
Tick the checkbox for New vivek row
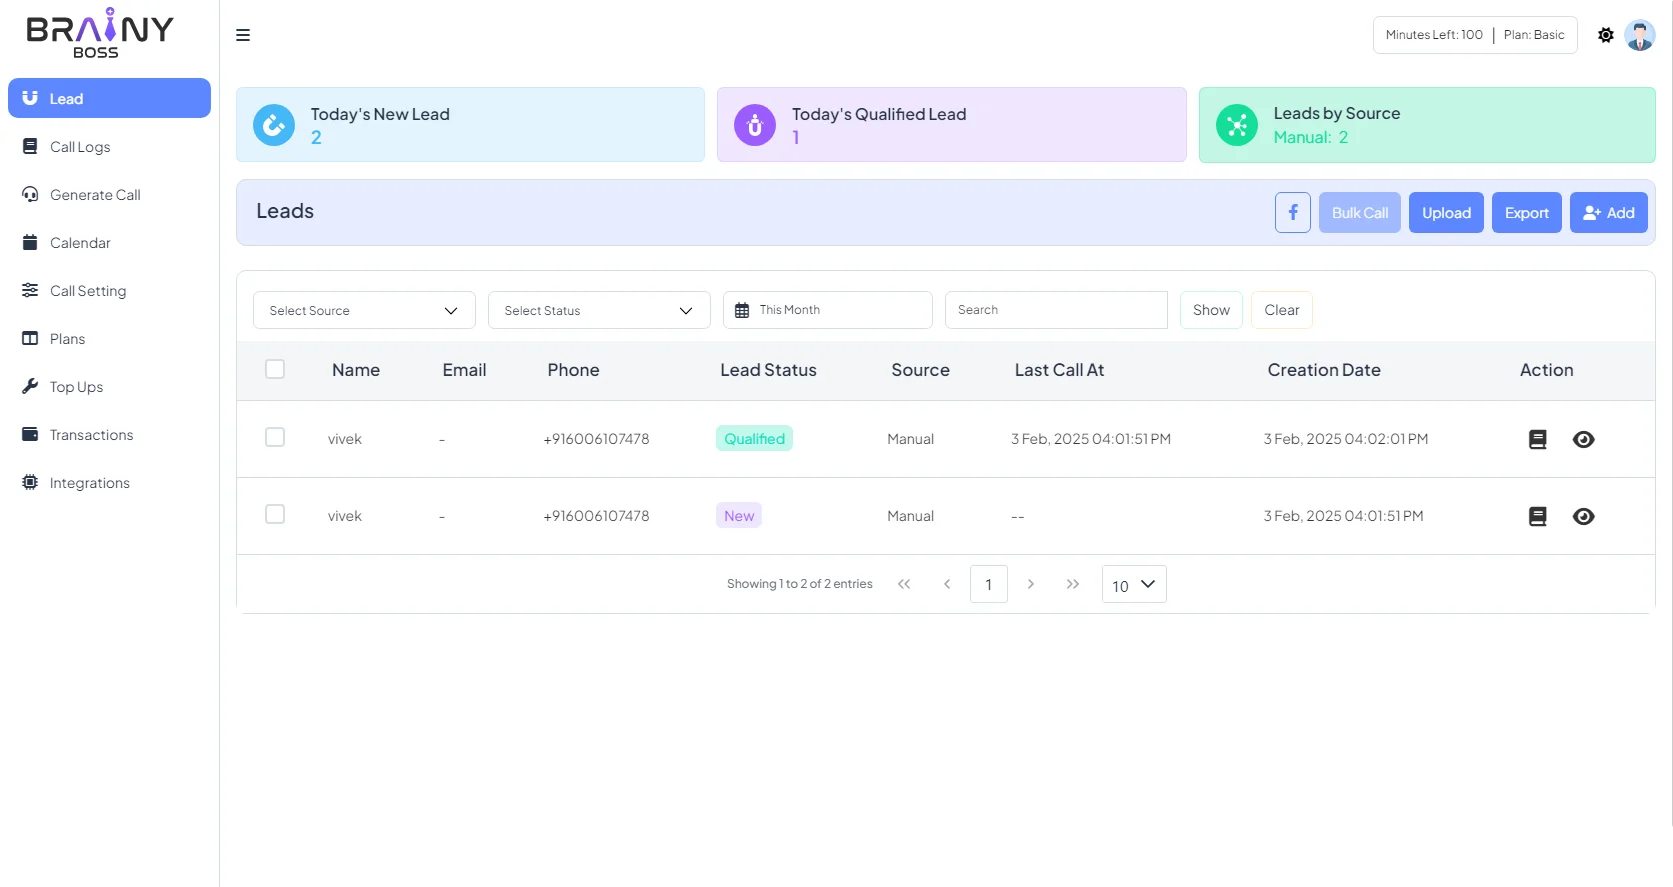275,514
